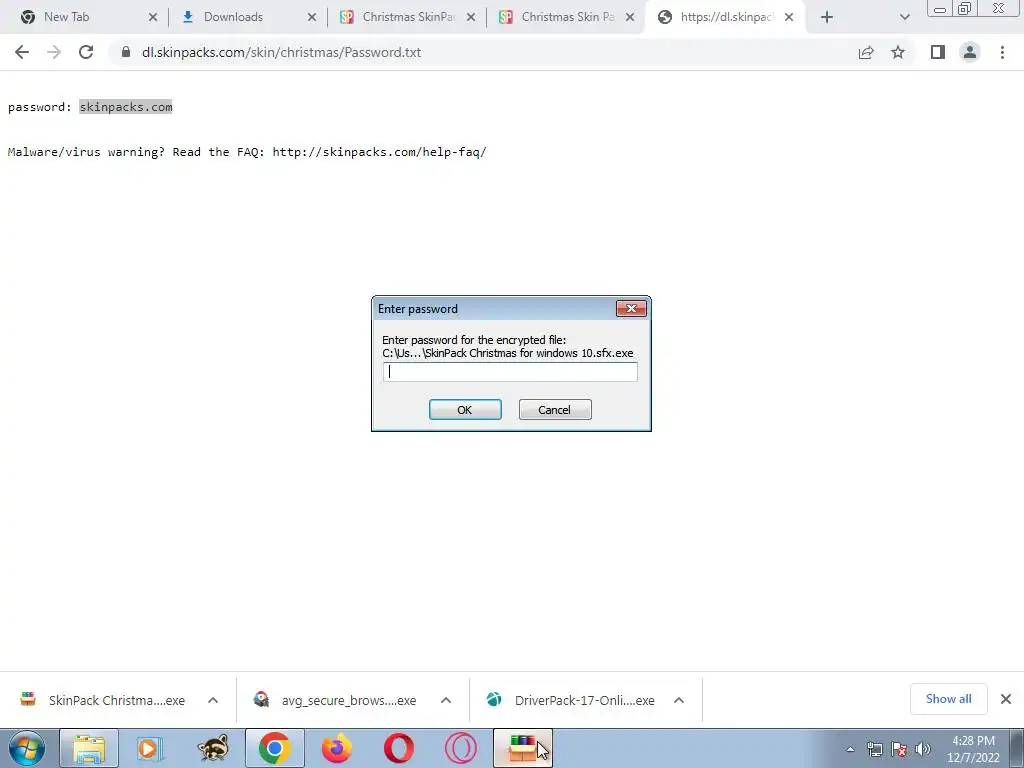Image resolution: width=1024 pixels, height=768 pixels.
Task: Bookmark this page with the star icon
Action: coord(898,52)
